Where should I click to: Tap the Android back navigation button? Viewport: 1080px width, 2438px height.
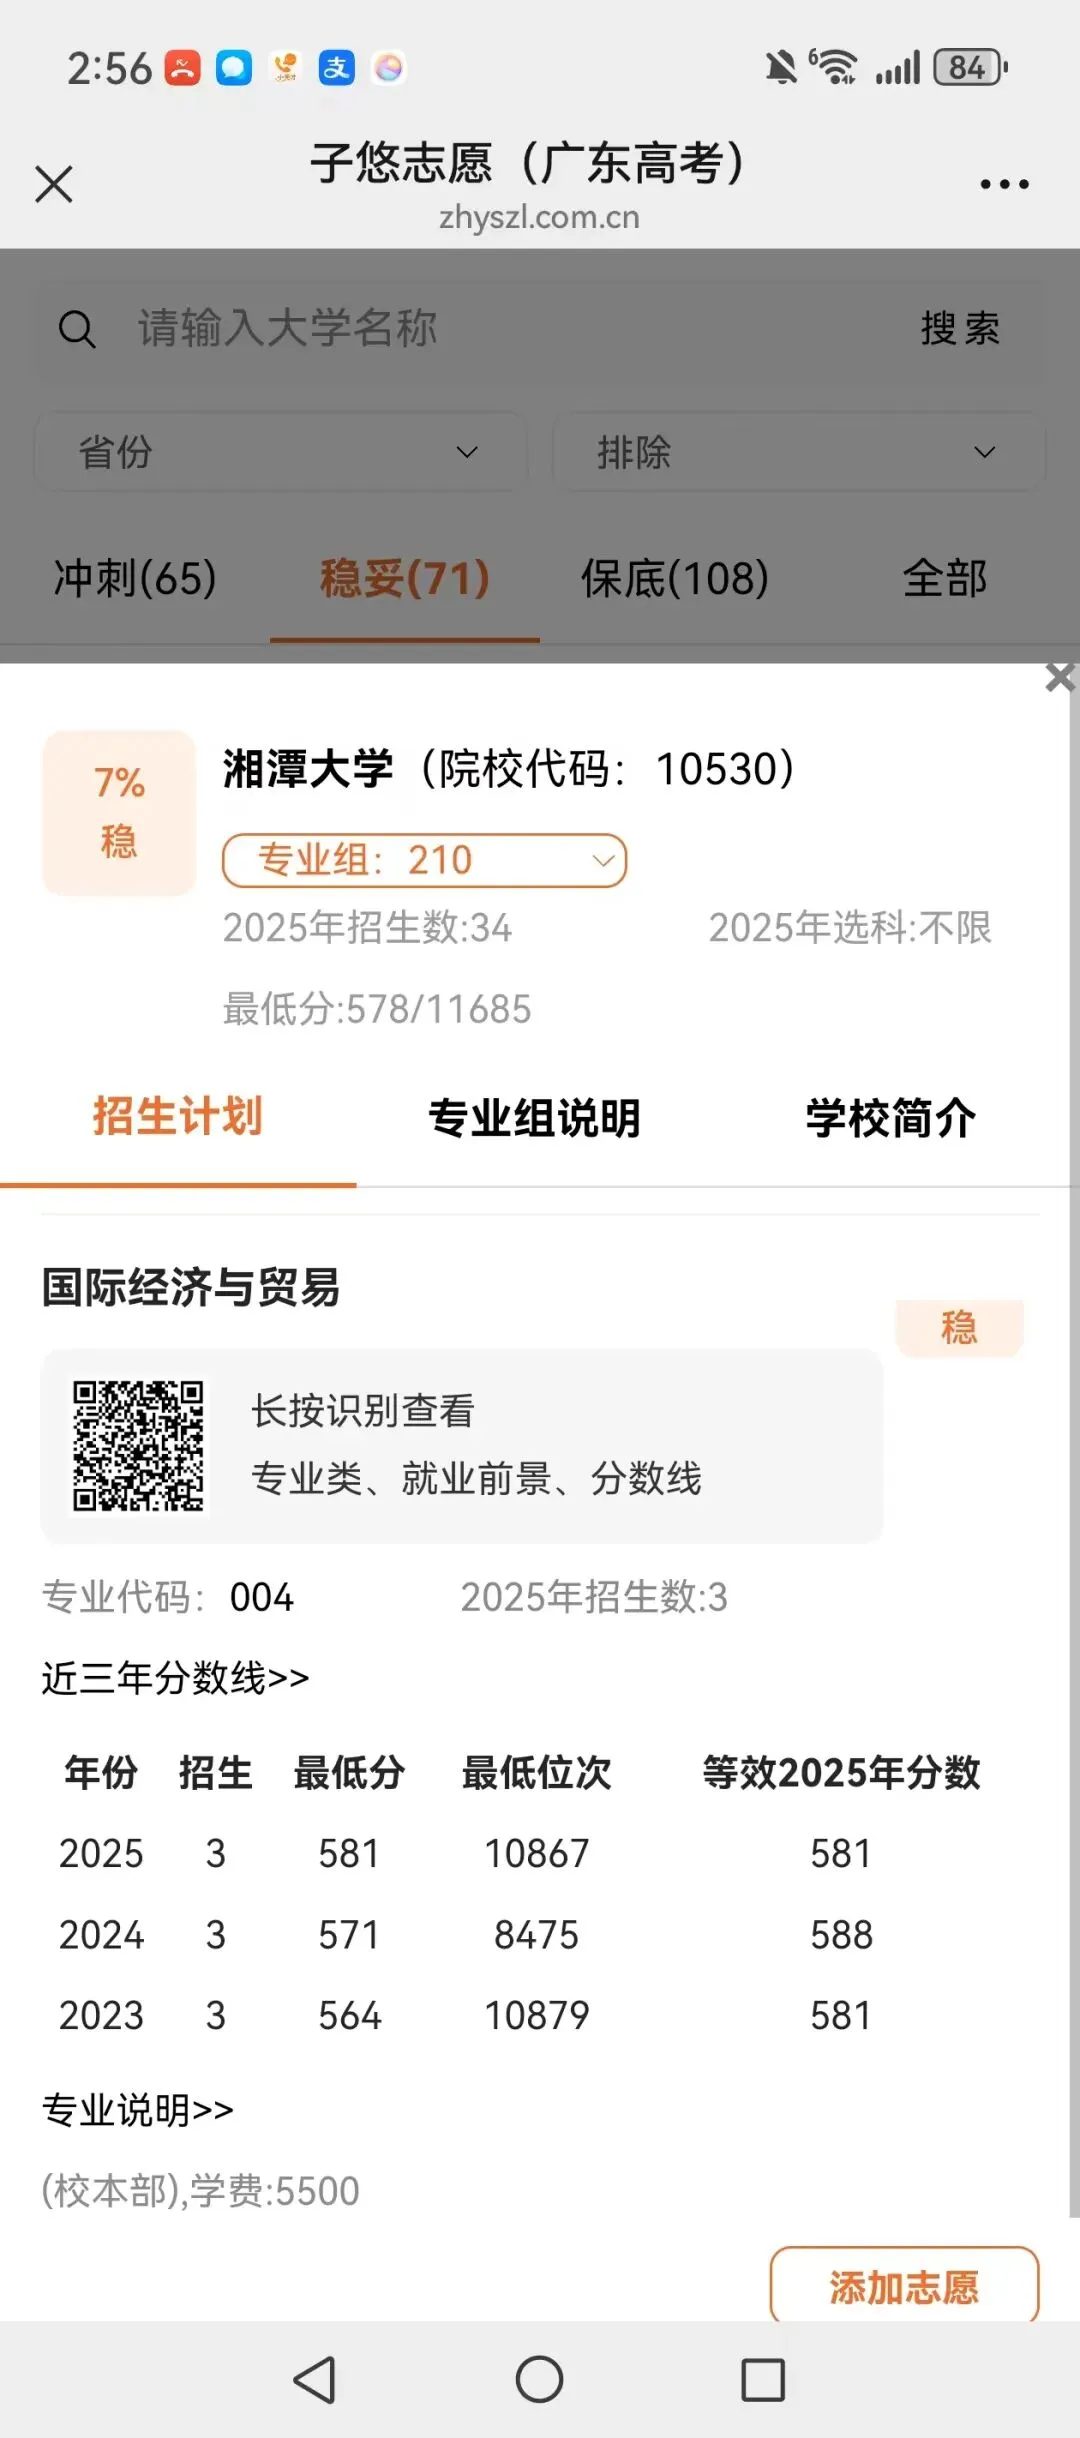(315, 2379)
